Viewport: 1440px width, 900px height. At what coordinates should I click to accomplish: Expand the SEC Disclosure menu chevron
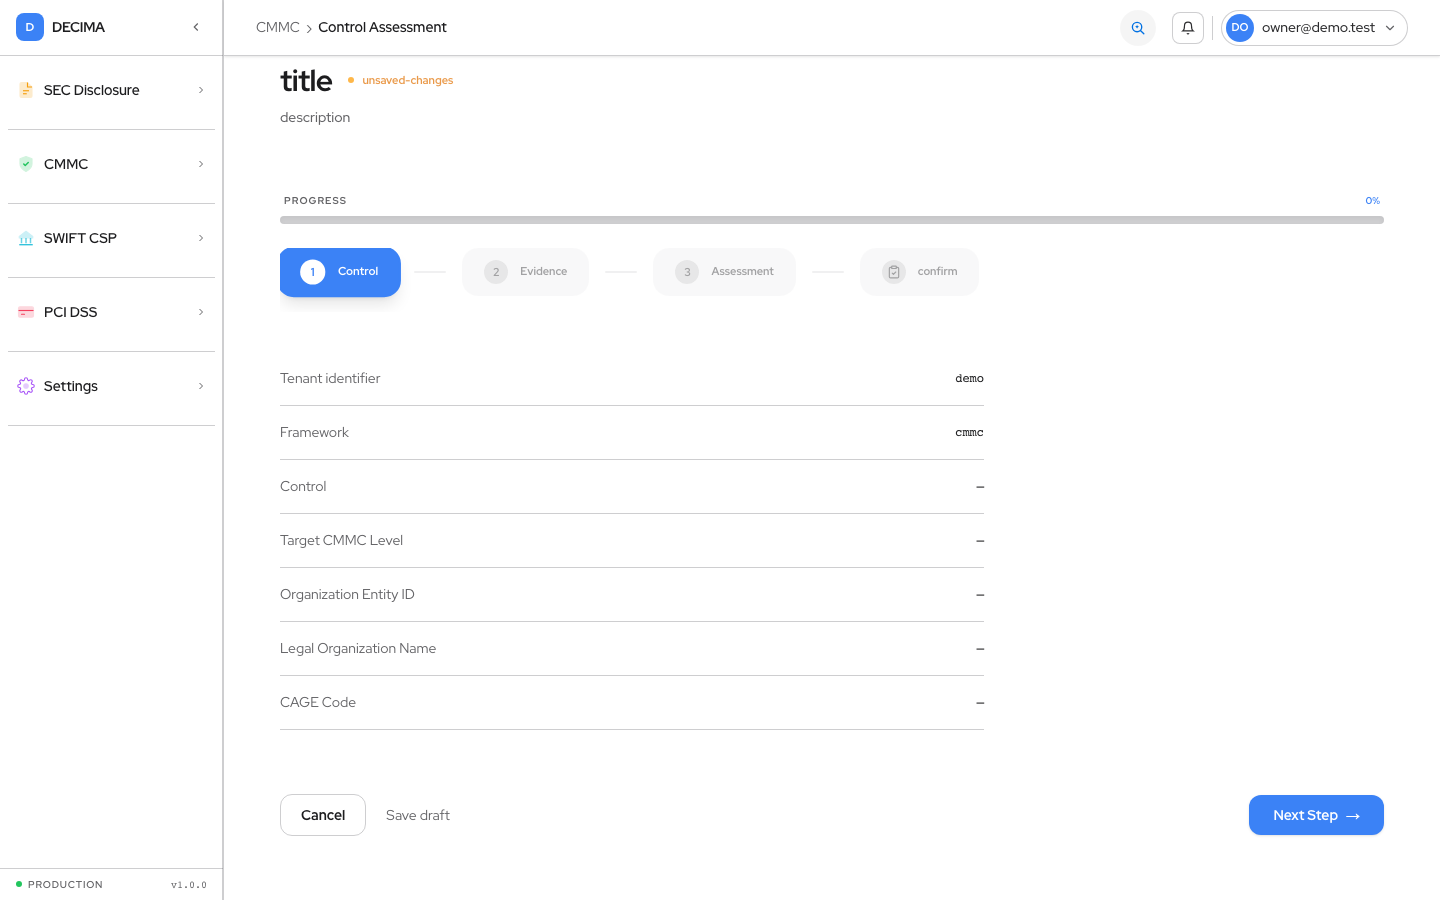tap(201, 90)
